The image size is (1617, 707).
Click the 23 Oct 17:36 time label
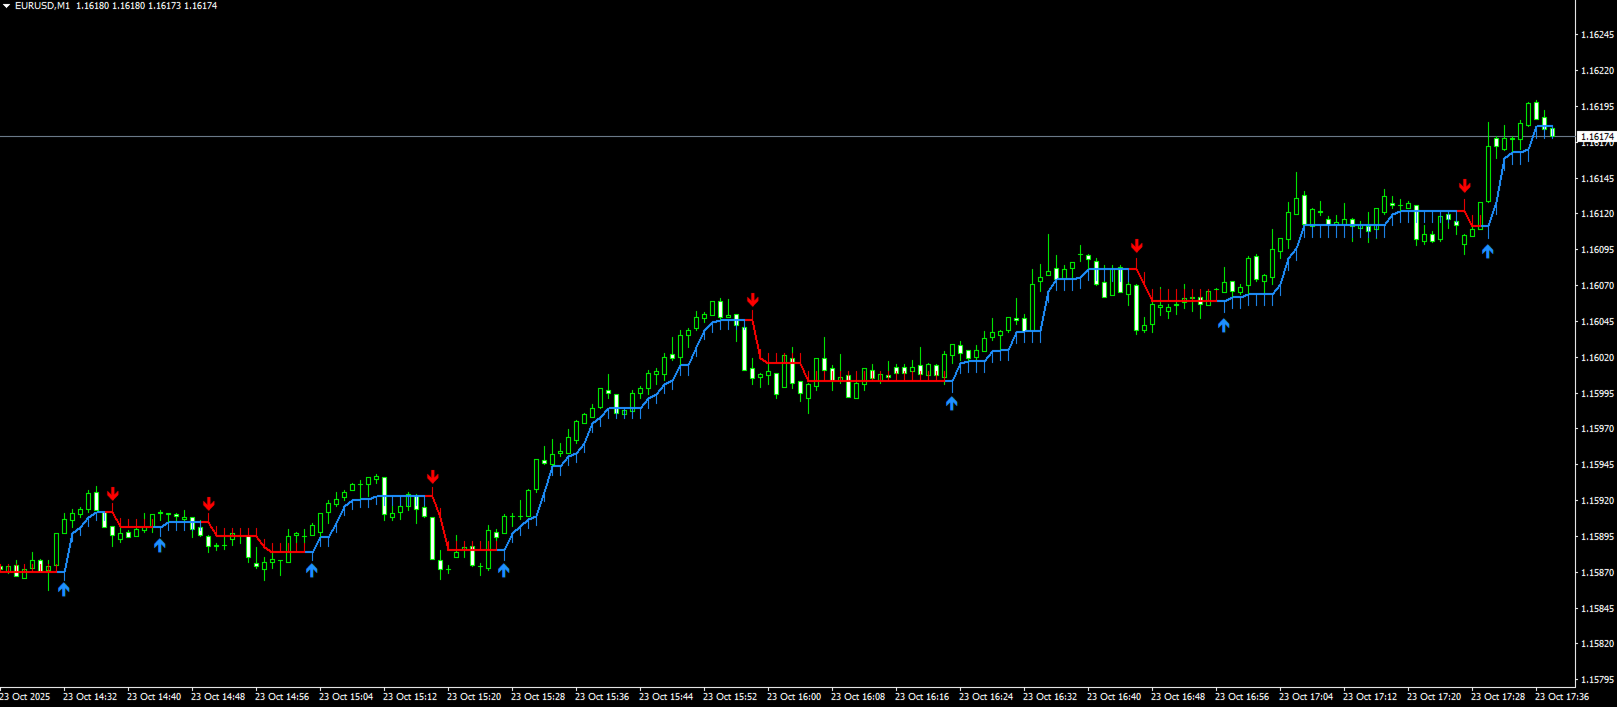(x=1562, y=697)
